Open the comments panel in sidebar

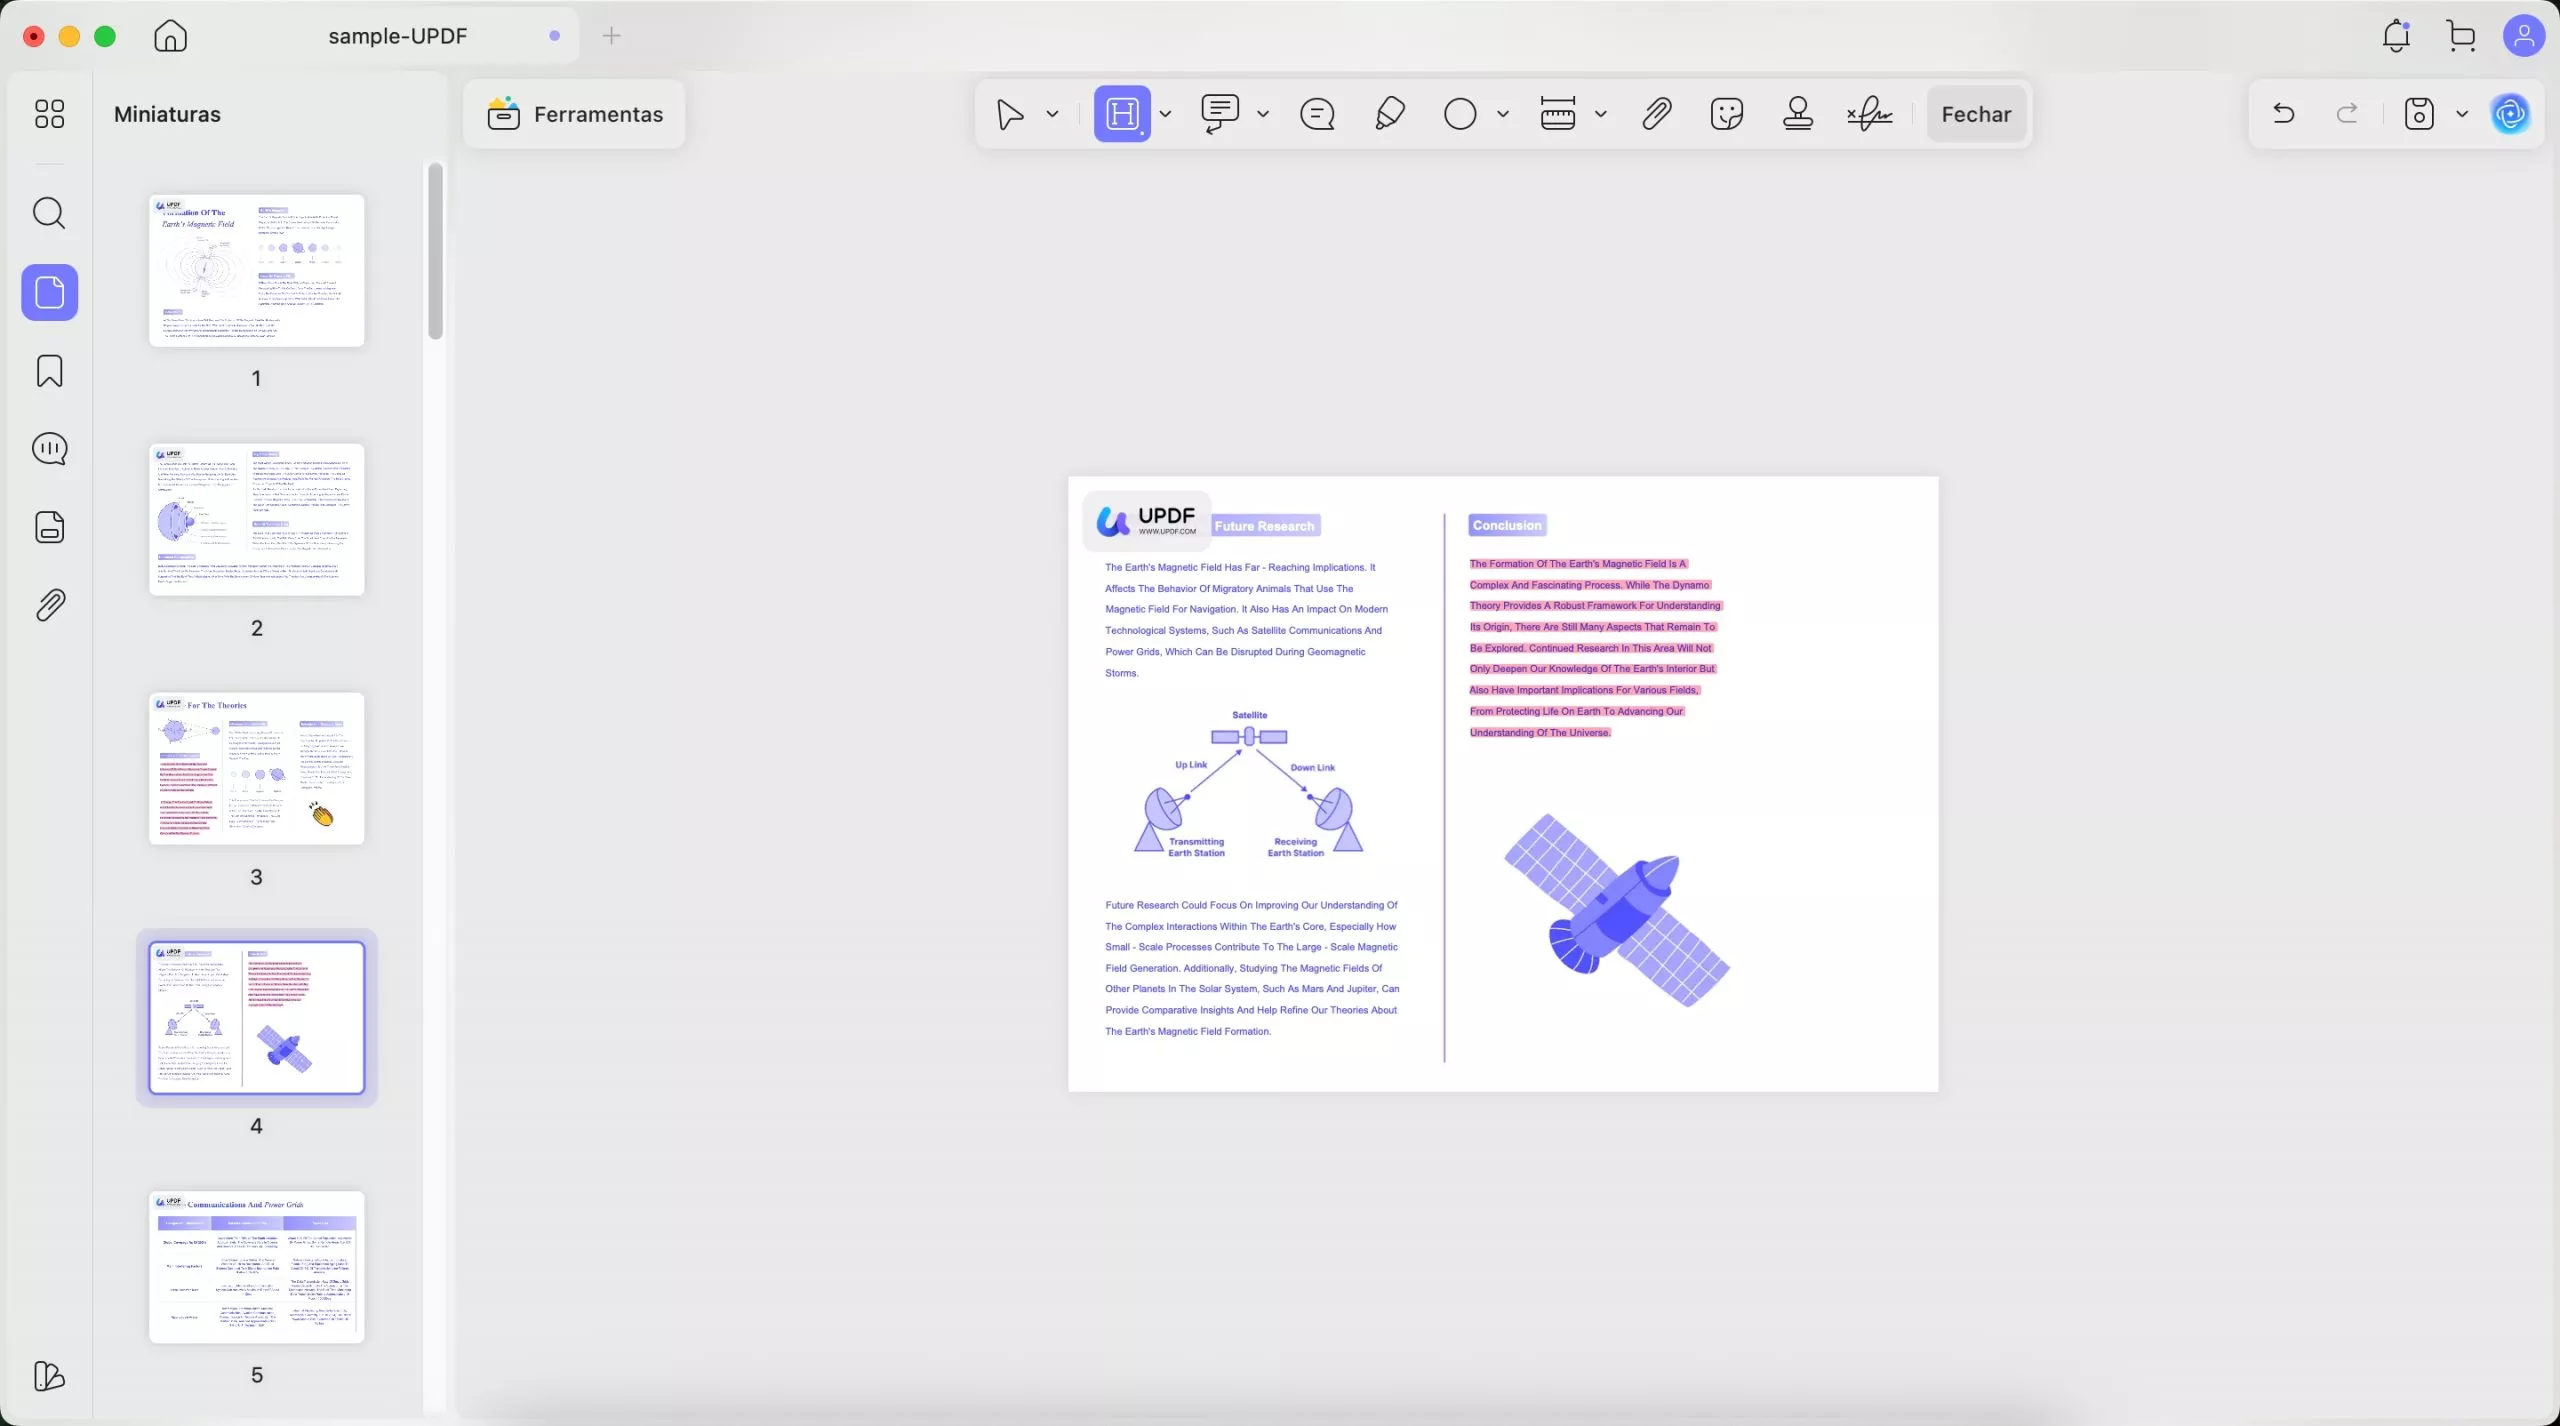(x=49, y=449)
